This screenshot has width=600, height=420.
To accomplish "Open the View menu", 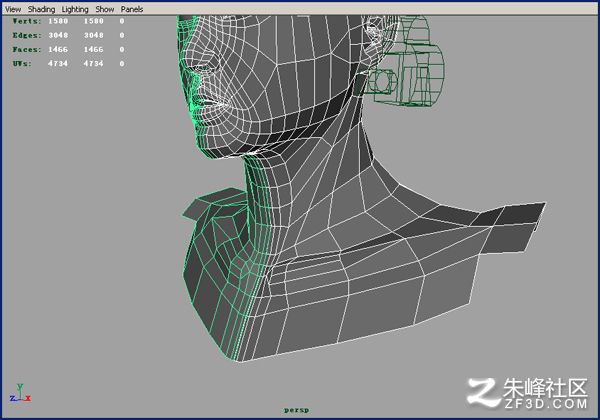I will [x=13, y=9].
